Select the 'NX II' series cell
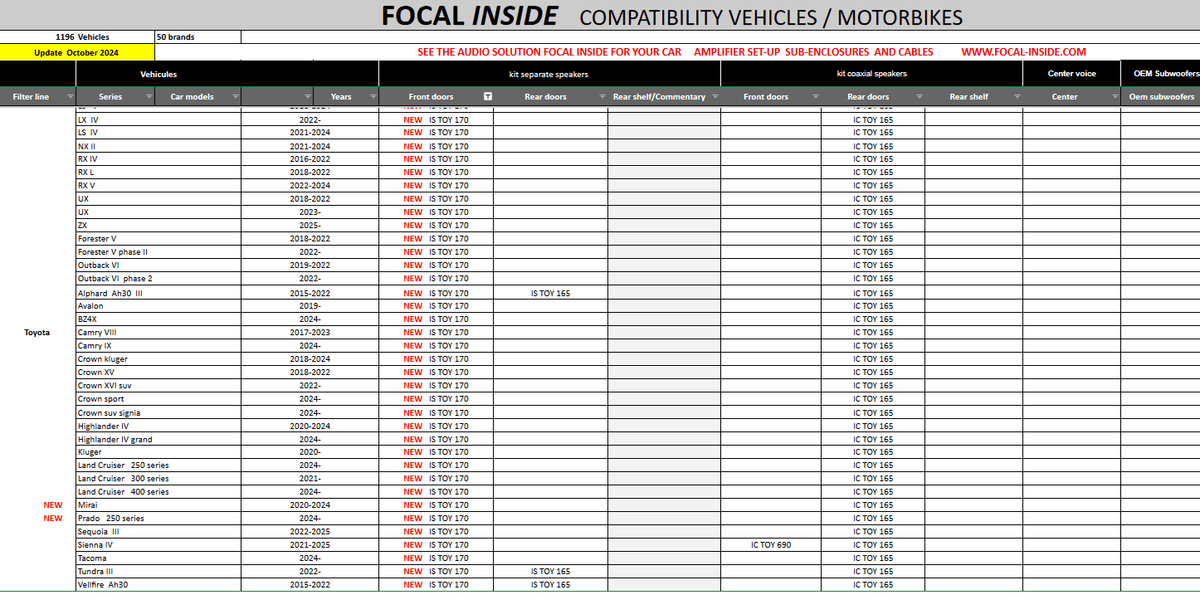1200x610 pixels. (159, 146)
